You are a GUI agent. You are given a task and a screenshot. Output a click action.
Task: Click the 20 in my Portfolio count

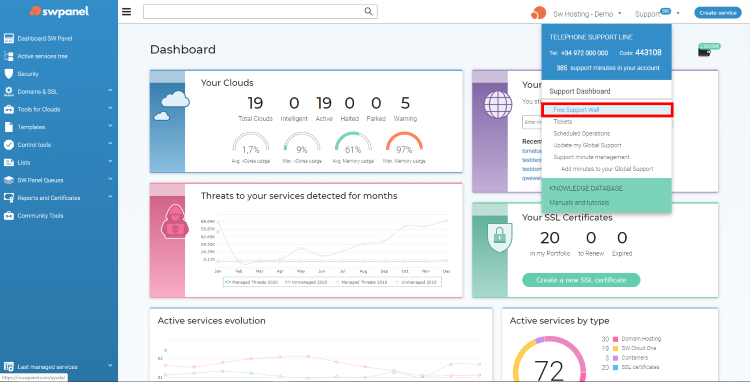[550, 238]
